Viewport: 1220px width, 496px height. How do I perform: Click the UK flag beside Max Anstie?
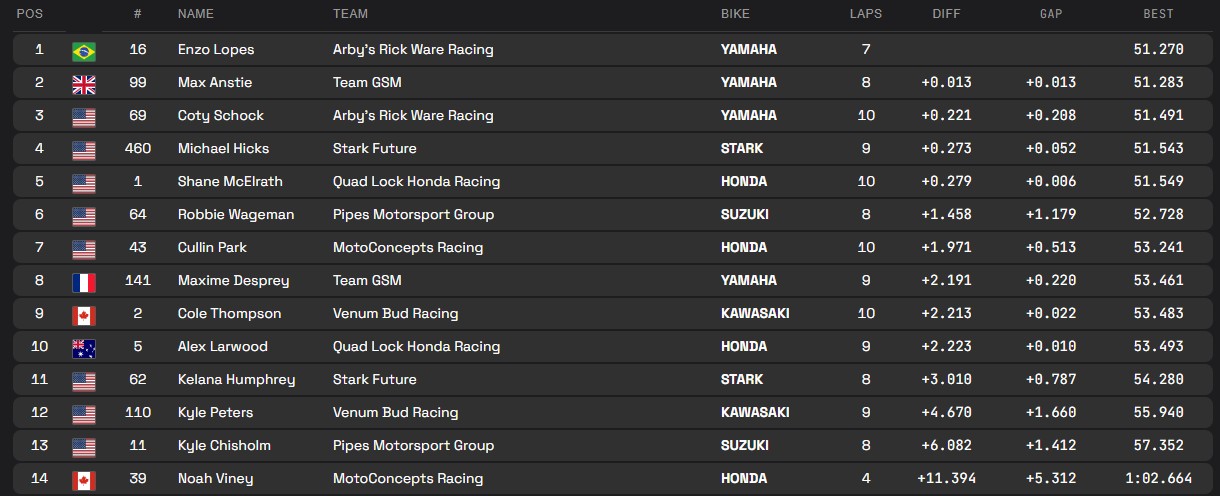pos(84,83)
